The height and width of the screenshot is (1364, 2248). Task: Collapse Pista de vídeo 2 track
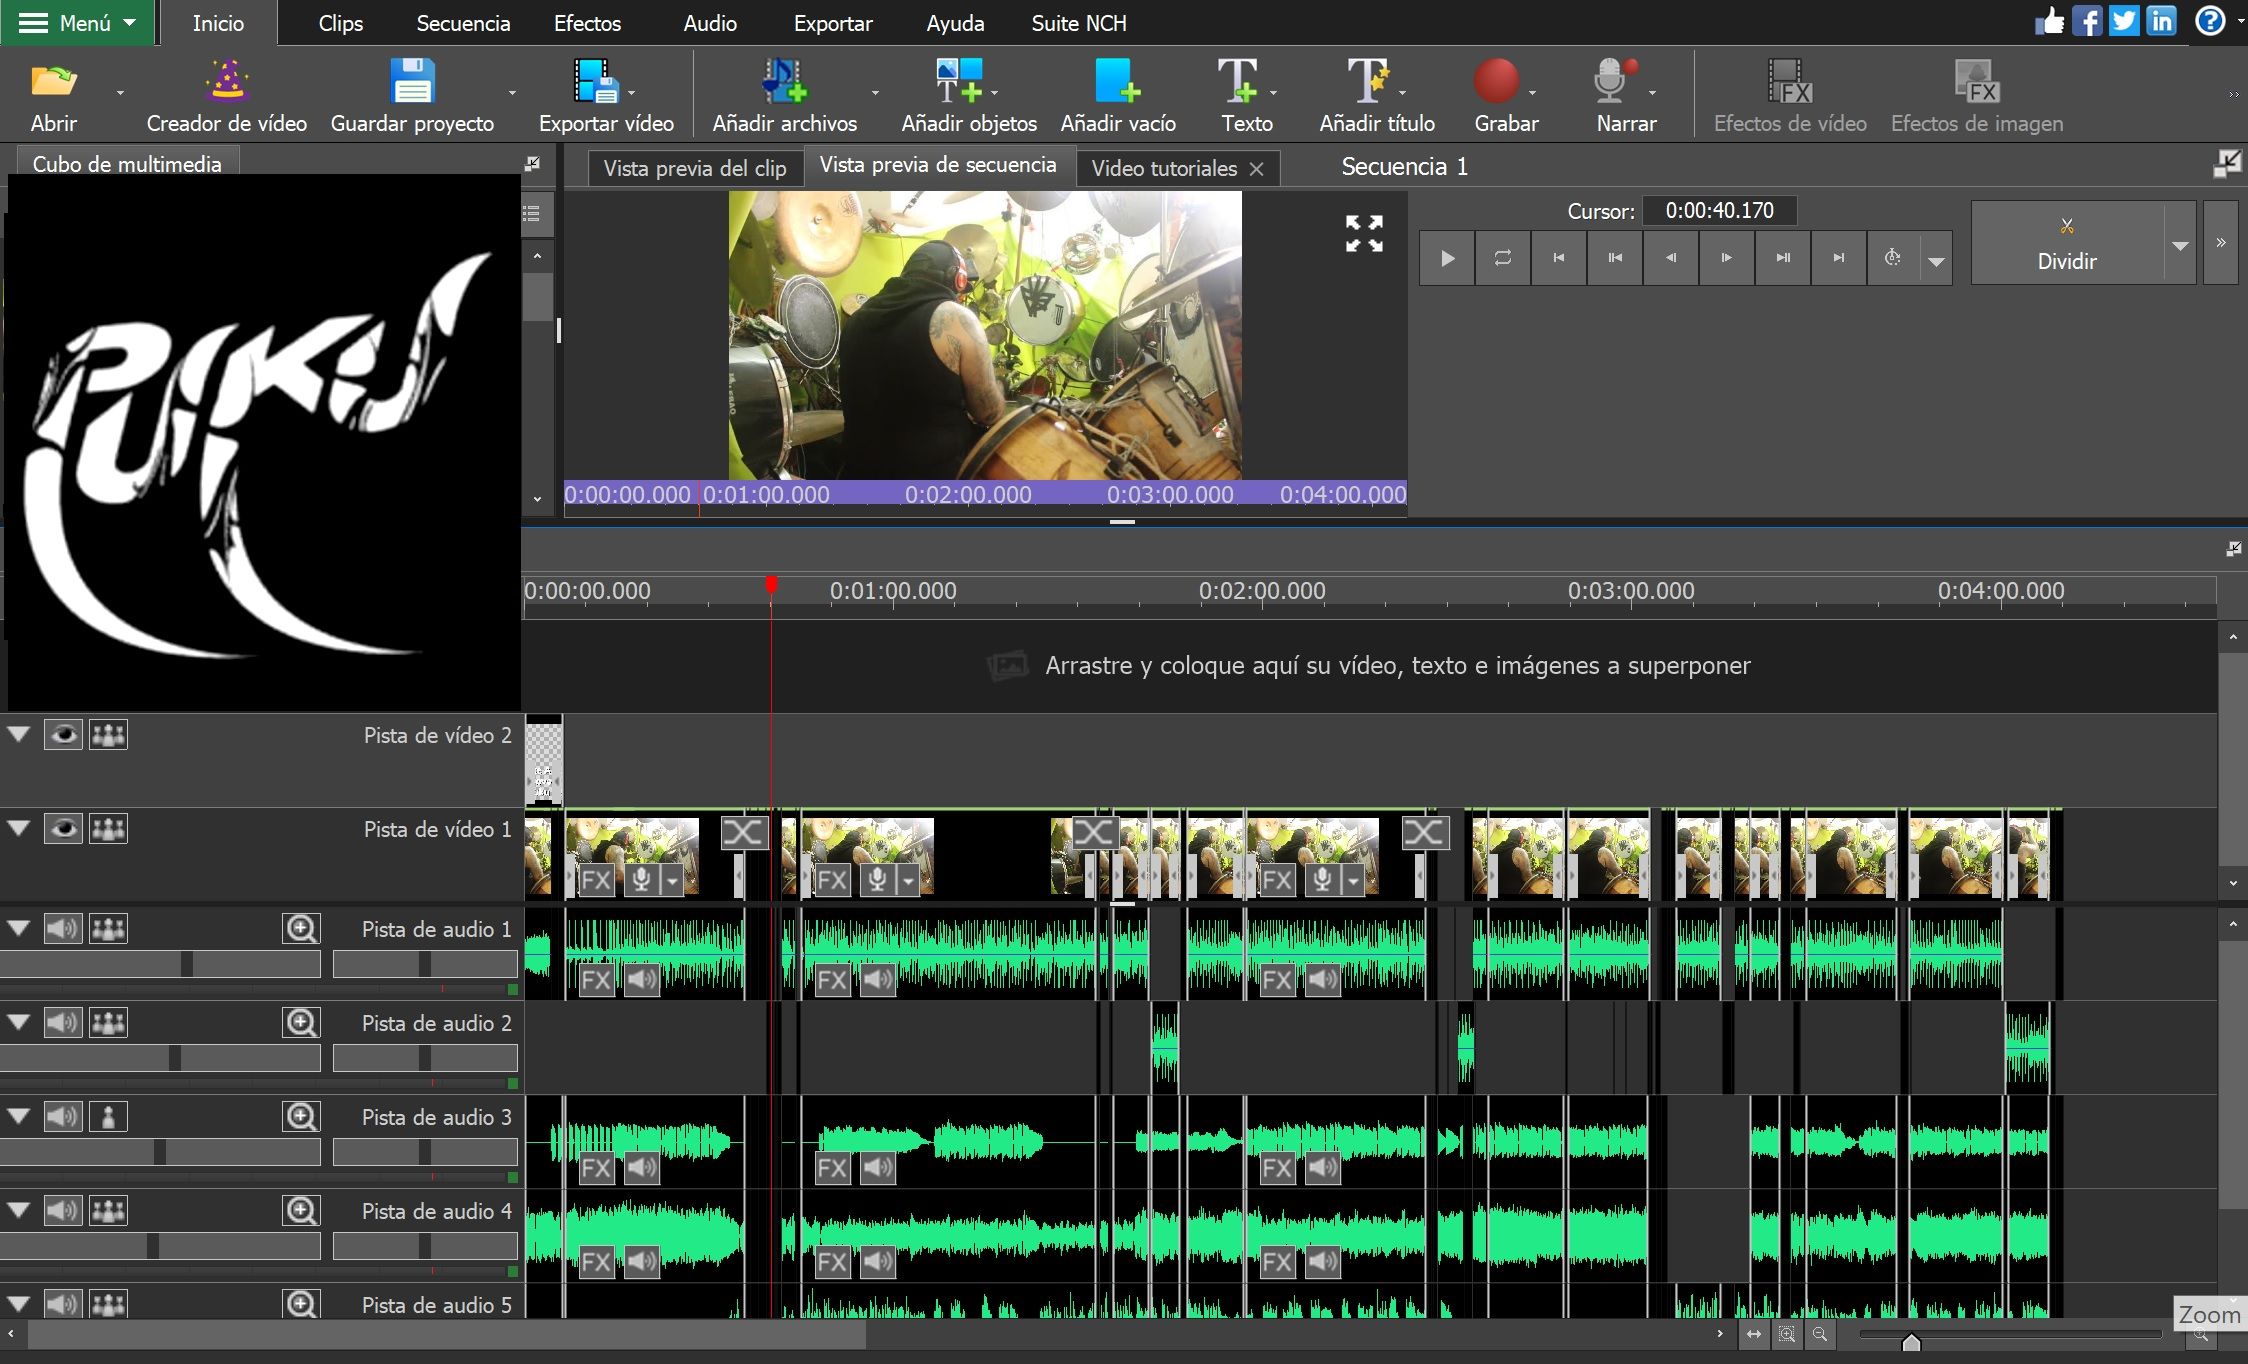[18, 735]
